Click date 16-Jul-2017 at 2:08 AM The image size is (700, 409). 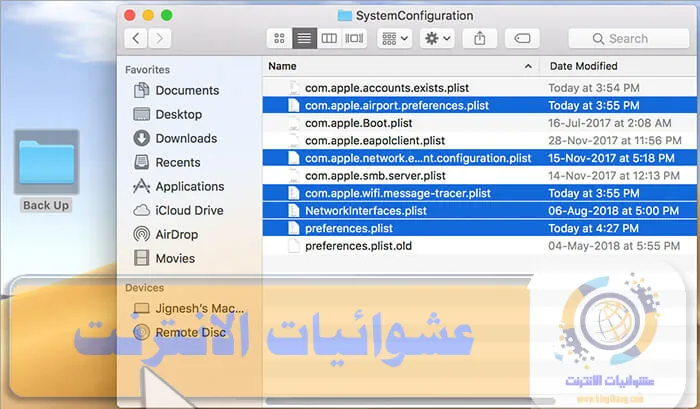(x=609, y=123)
